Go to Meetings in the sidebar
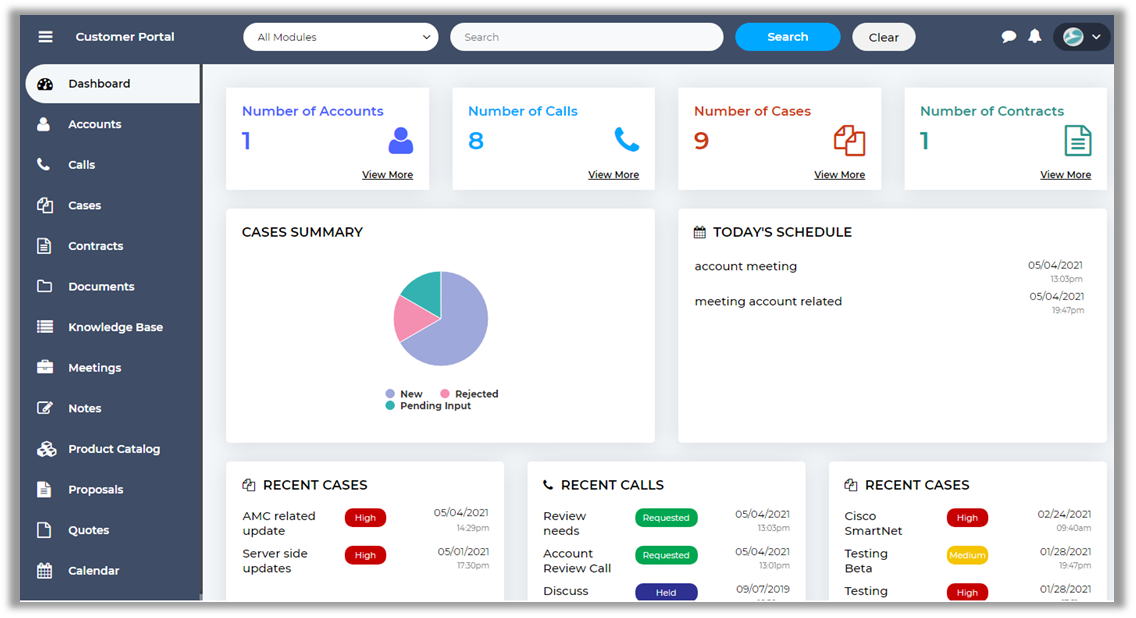1136x618 pixels. tap(94, 368)
